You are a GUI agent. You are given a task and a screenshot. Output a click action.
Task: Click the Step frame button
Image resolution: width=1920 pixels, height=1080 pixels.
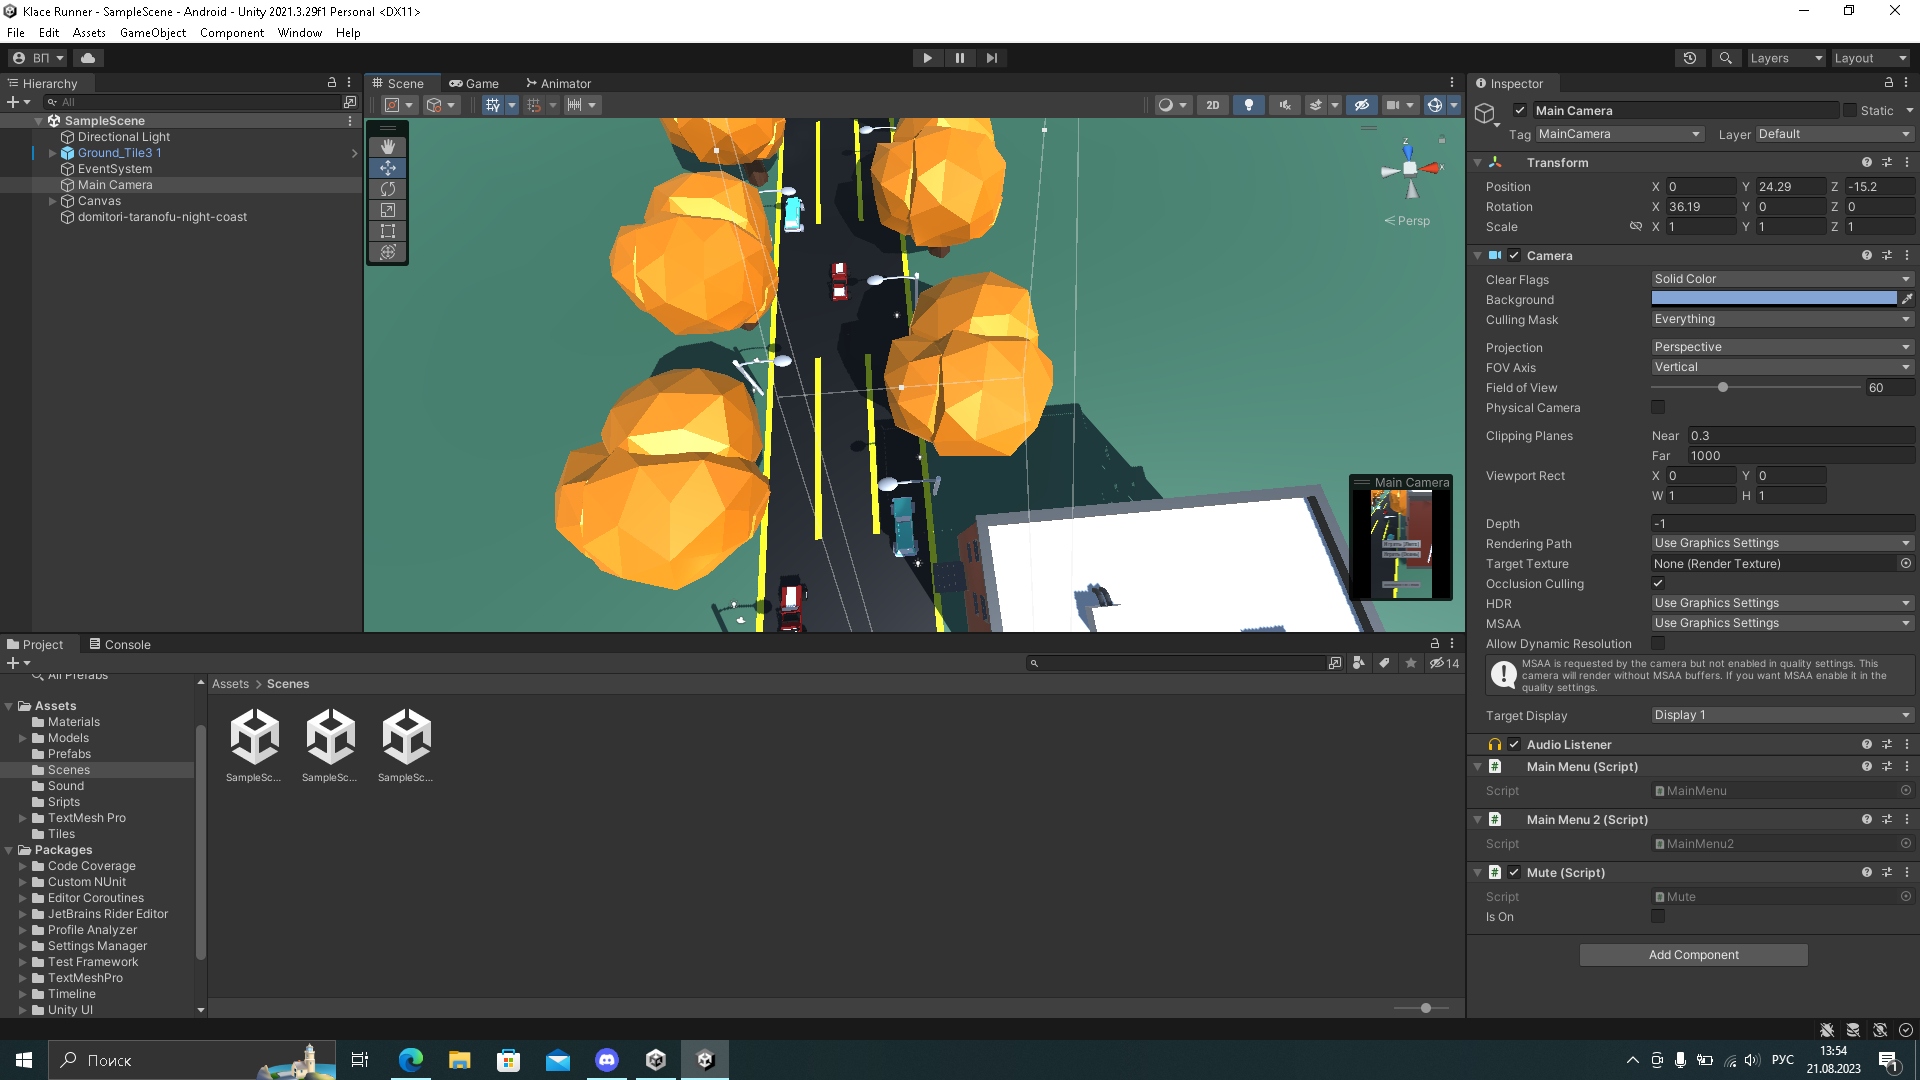pos(992,58)
